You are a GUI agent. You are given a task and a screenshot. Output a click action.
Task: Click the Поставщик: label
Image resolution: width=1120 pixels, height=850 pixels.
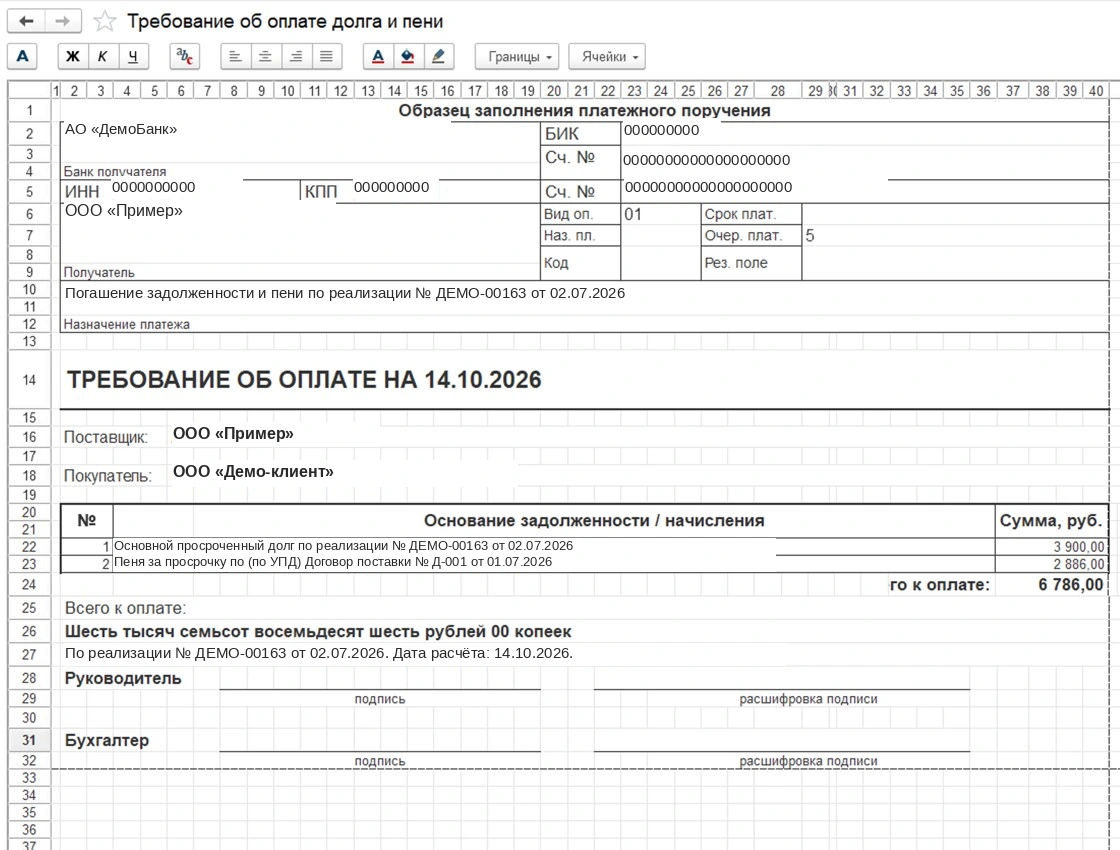pos(106,437)
